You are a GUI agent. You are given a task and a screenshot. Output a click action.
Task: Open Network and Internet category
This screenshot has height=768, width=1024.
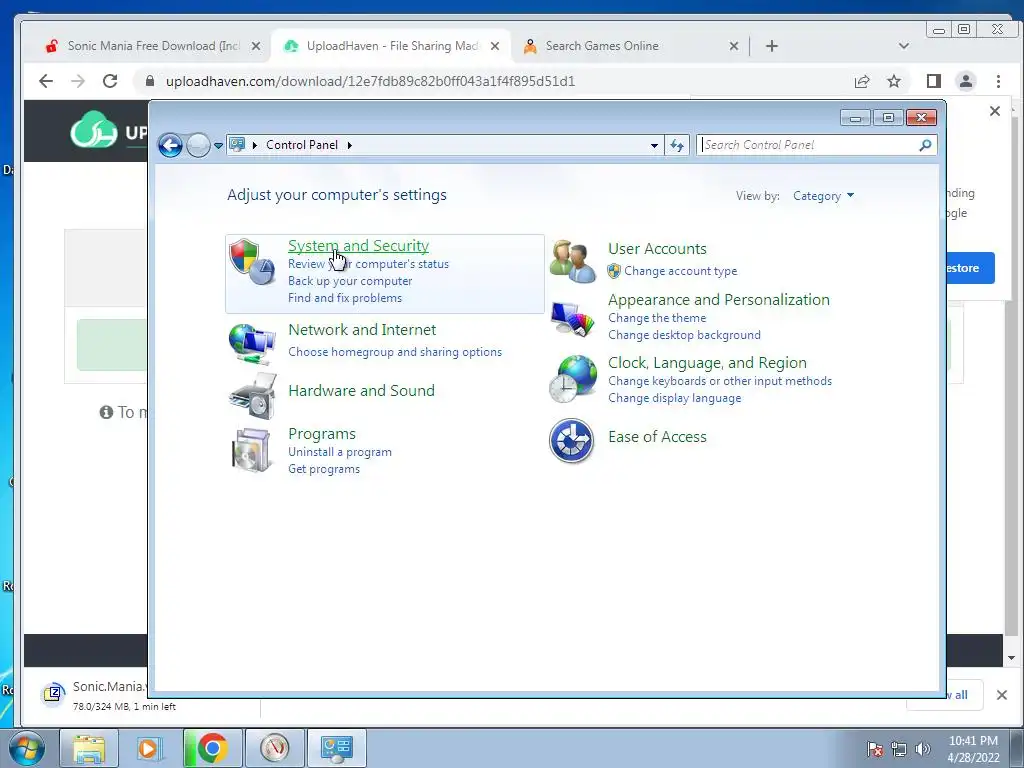[x=362, y=330]
